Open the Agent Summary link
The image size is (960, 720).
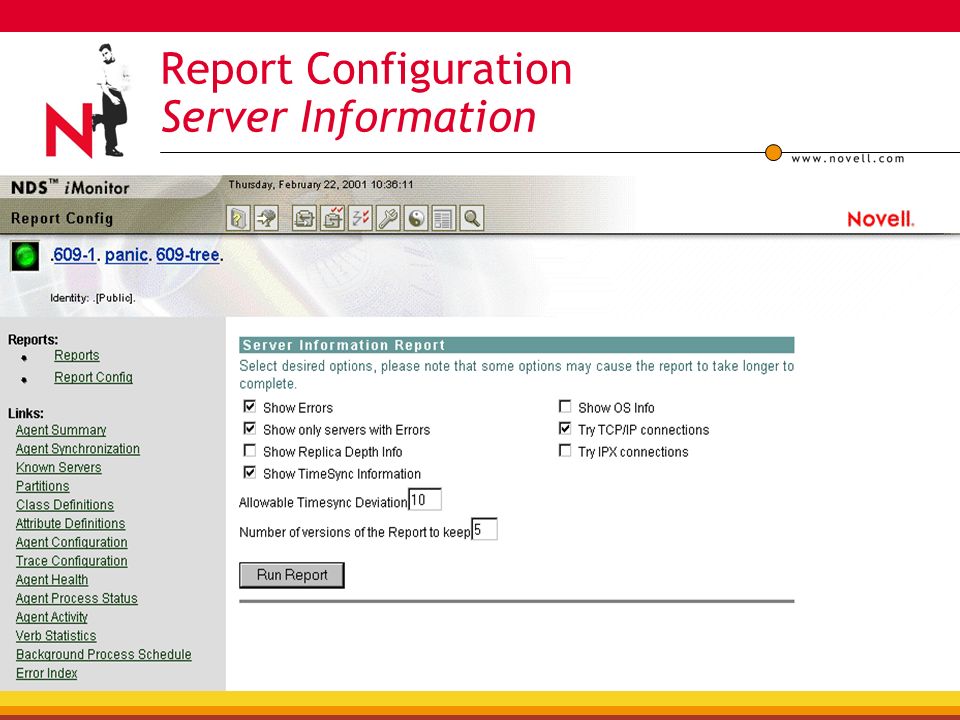coord(61,430)
